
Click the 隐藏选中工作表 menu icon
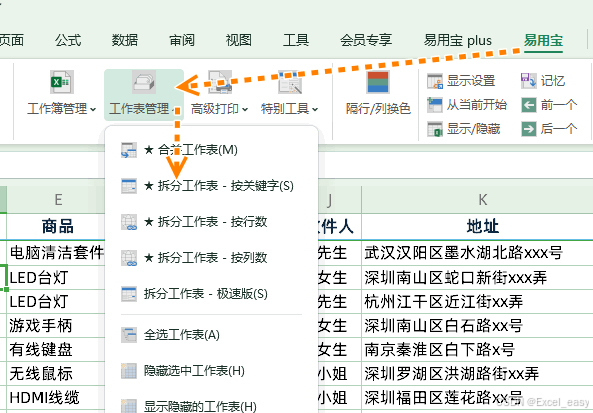[x=129, y=371]
